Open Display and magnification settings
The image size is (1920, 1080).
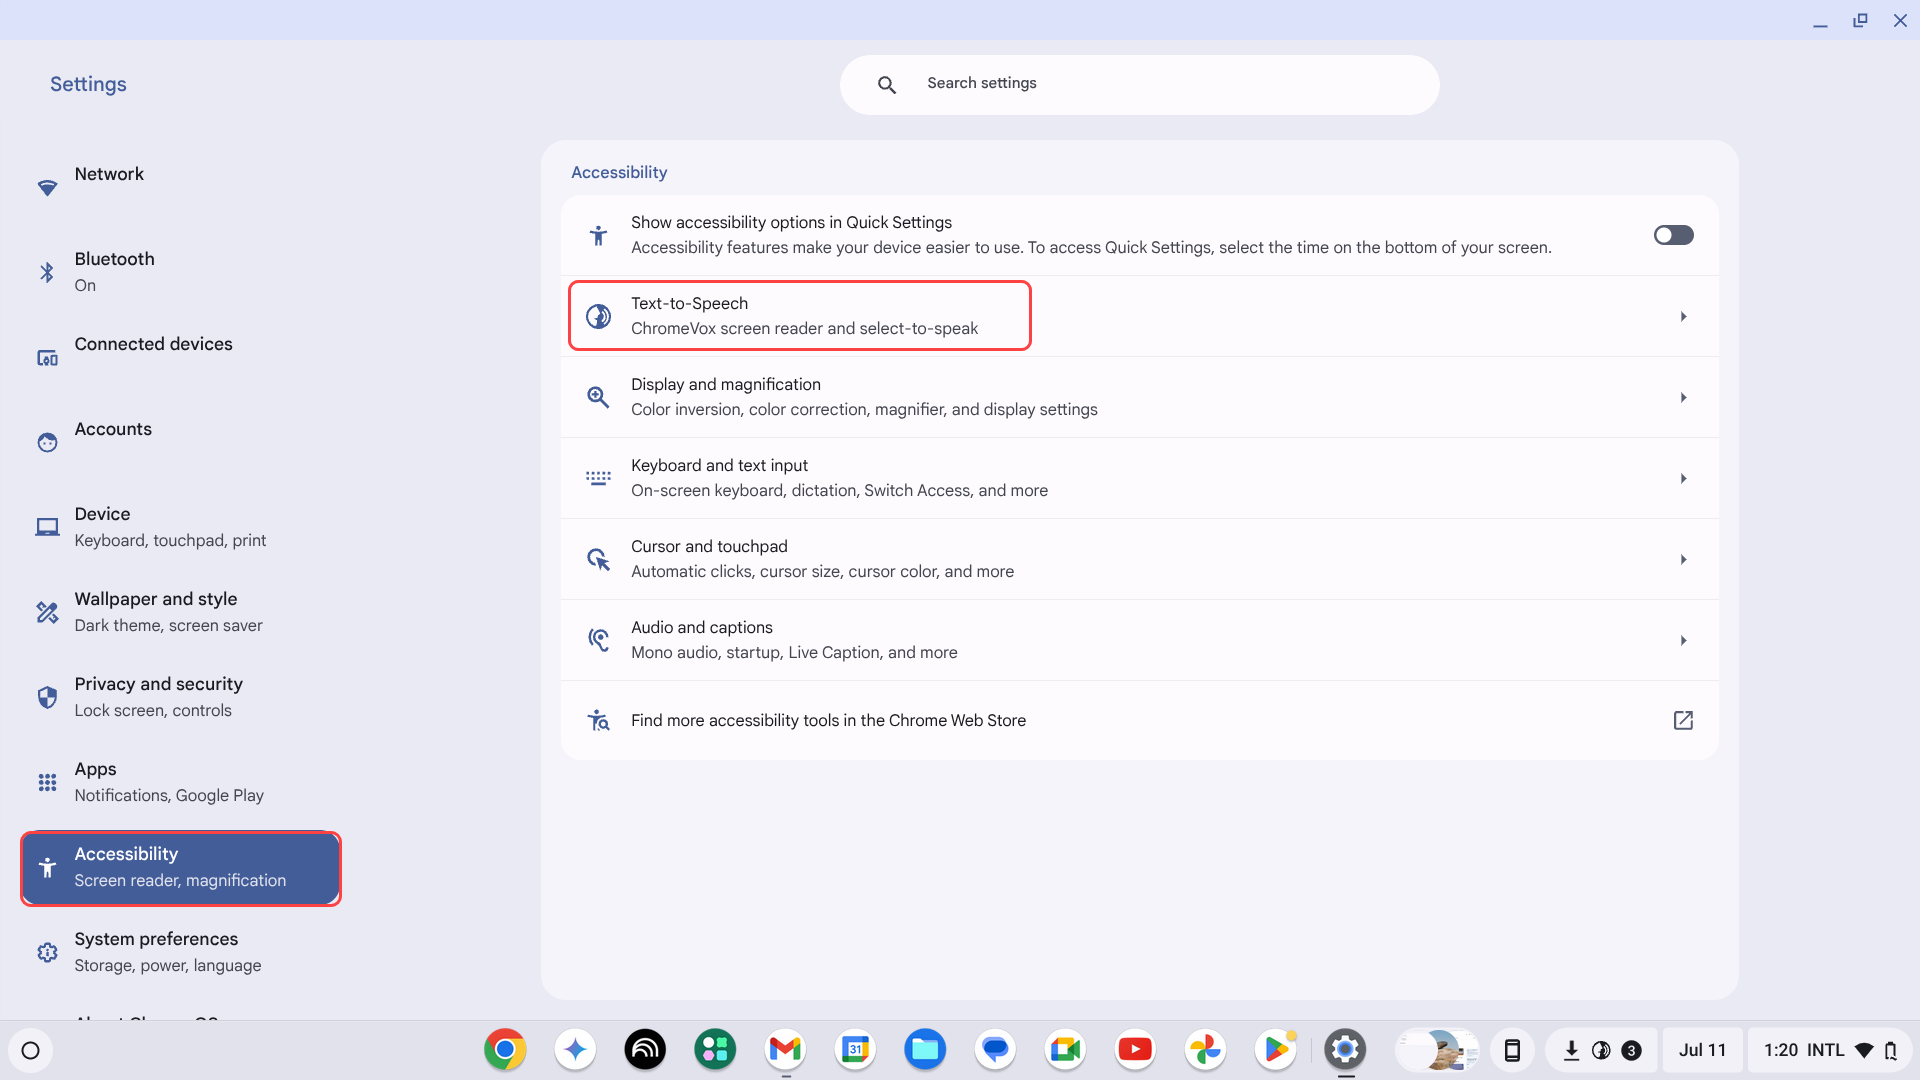[x=1139, y=397]
